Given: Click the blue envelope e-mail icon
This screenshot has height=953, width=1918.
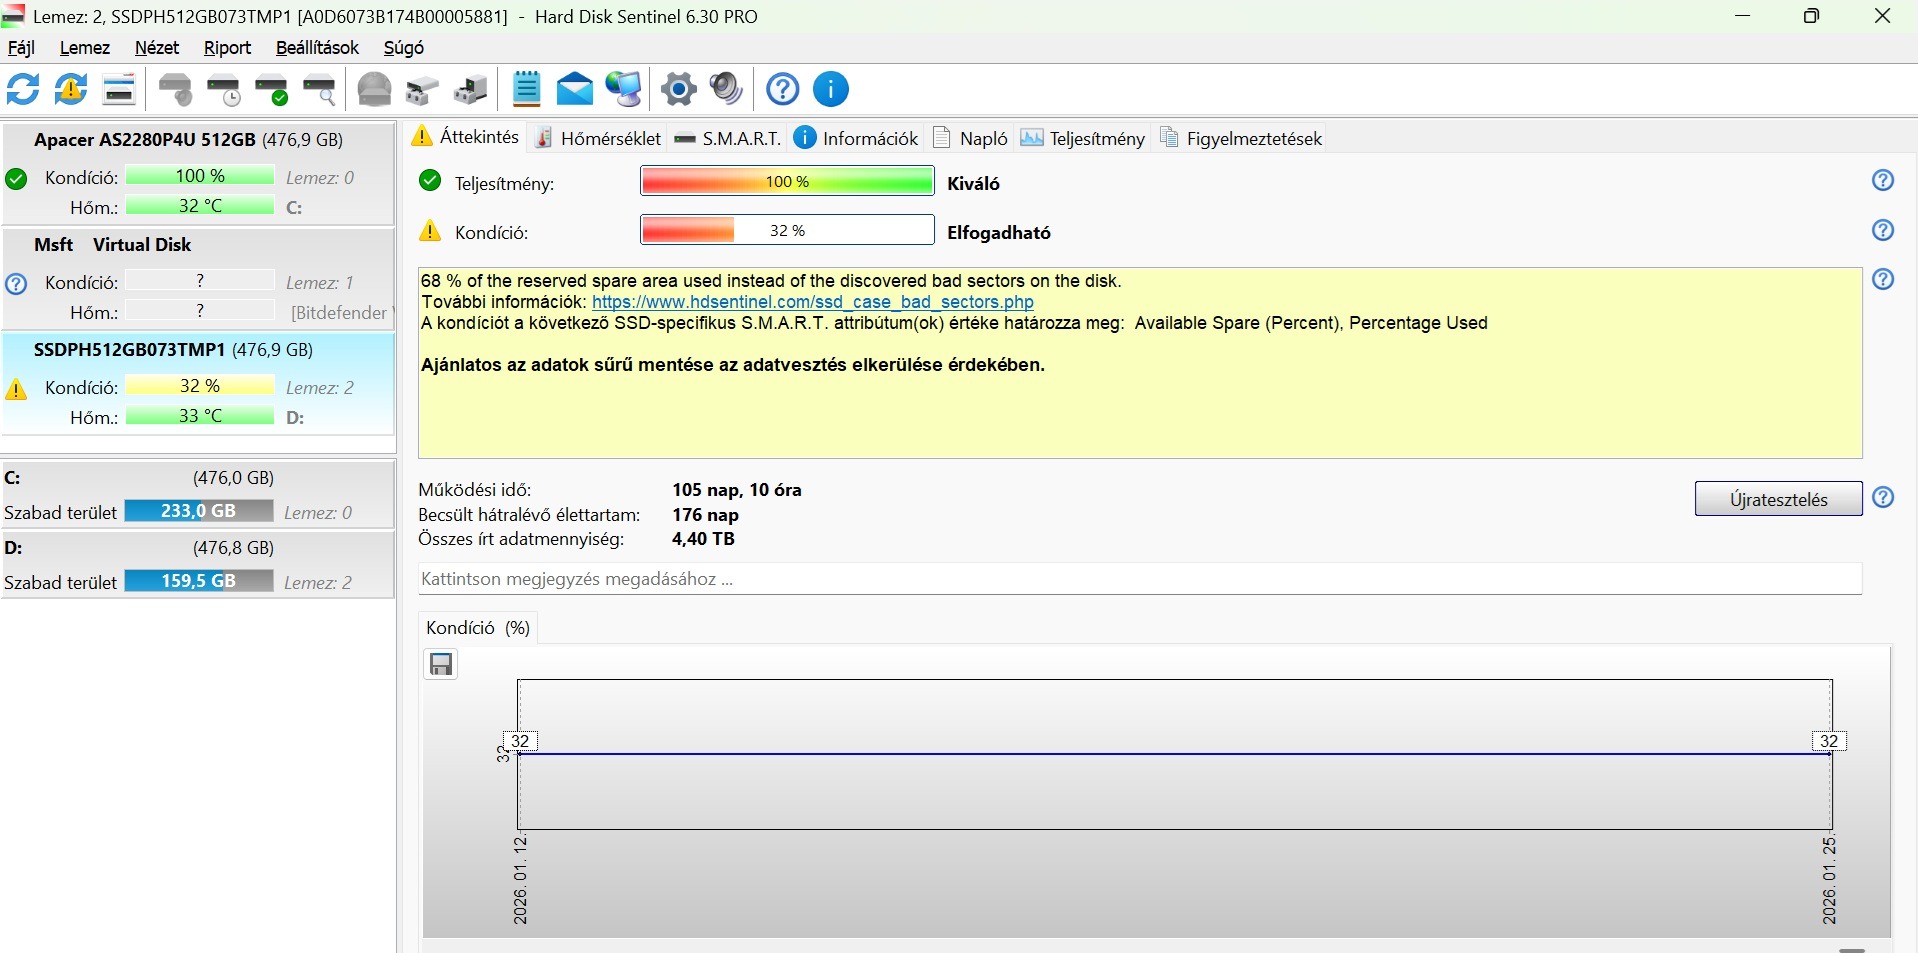Looking at the screenshot, I should point(575,89).
